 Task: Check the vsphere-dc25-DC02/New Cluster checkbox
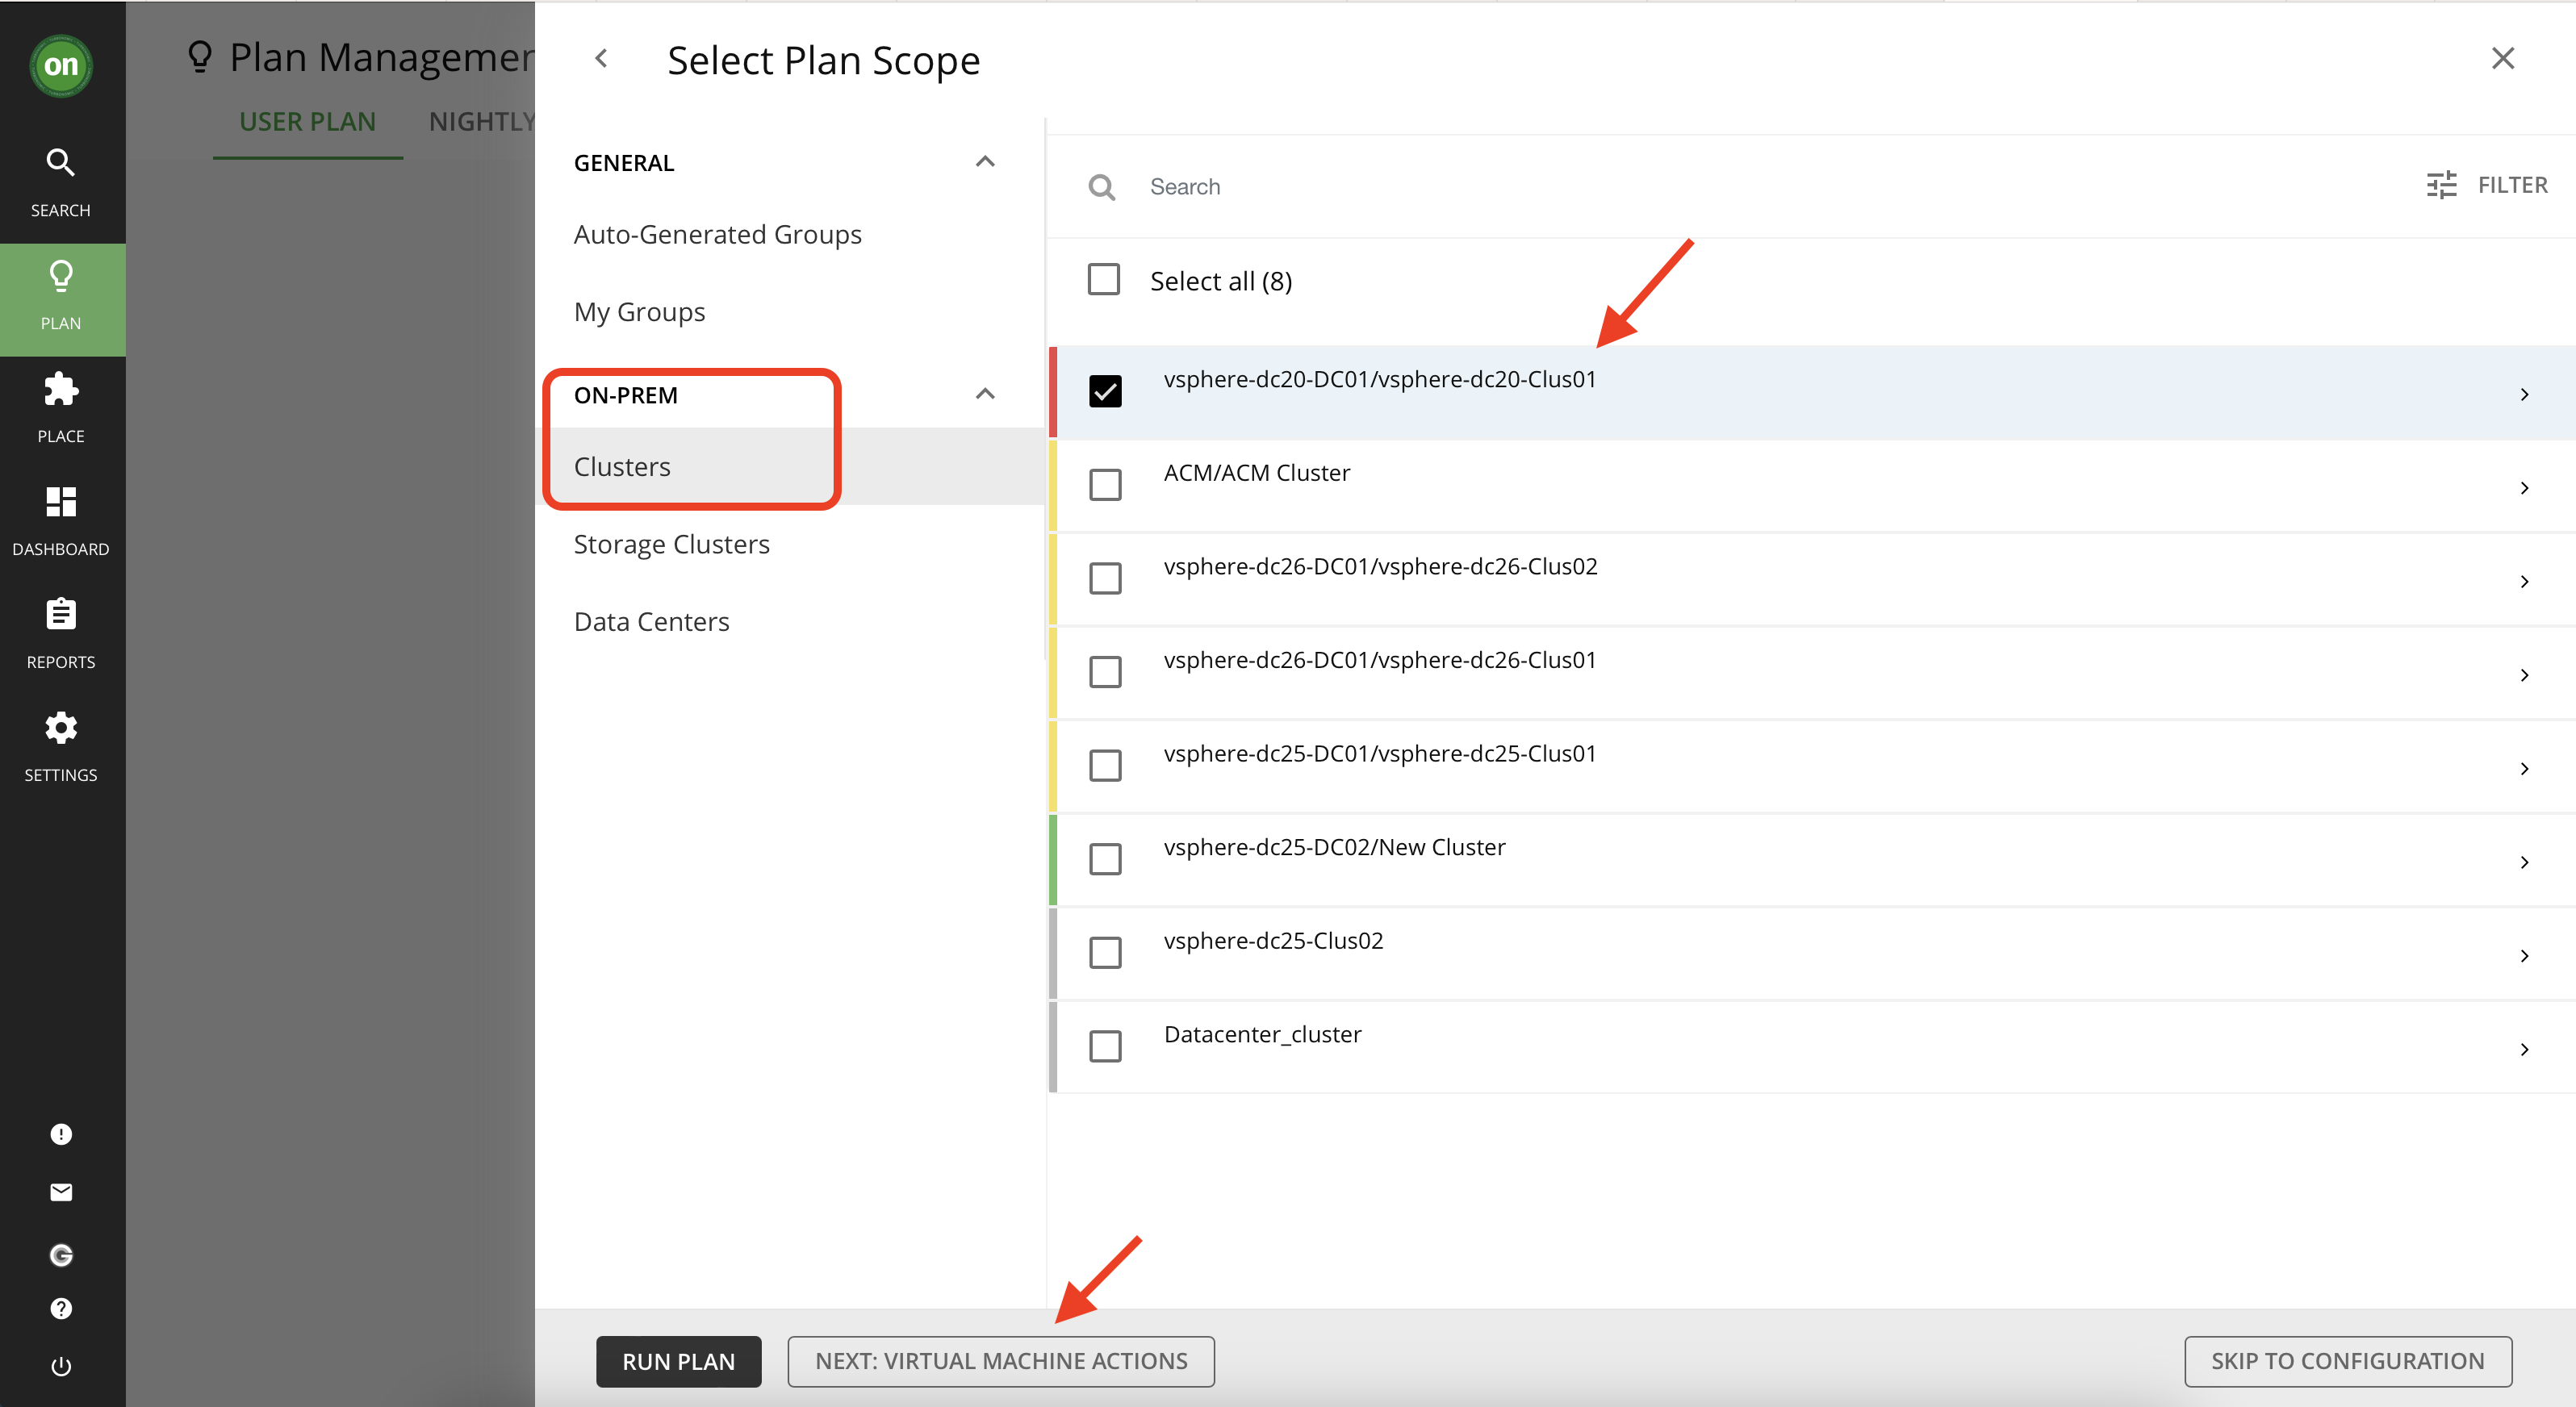pyautogui.click(x=1105, y=859)
